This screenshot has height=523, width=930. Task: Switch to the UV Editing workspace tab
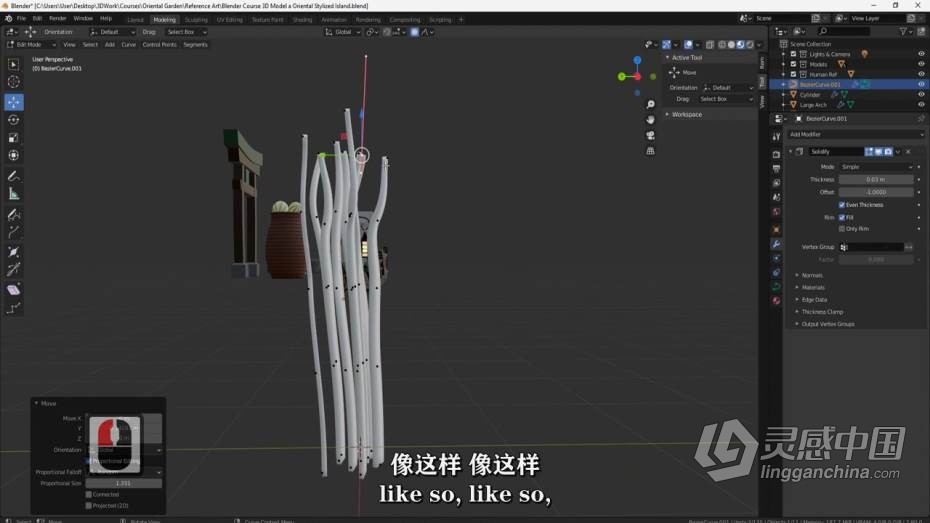(x=230, y=20)
